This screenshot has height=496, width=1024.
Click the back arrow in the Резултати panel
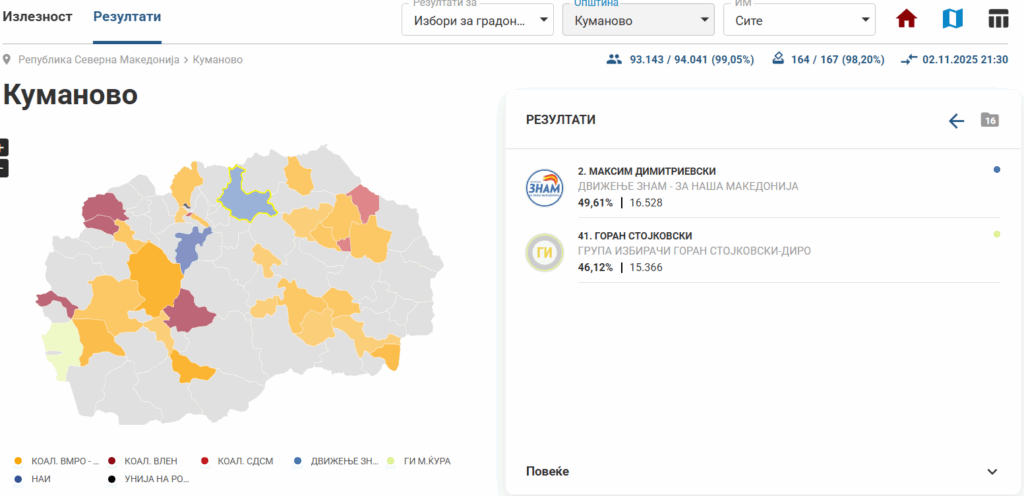956,121
